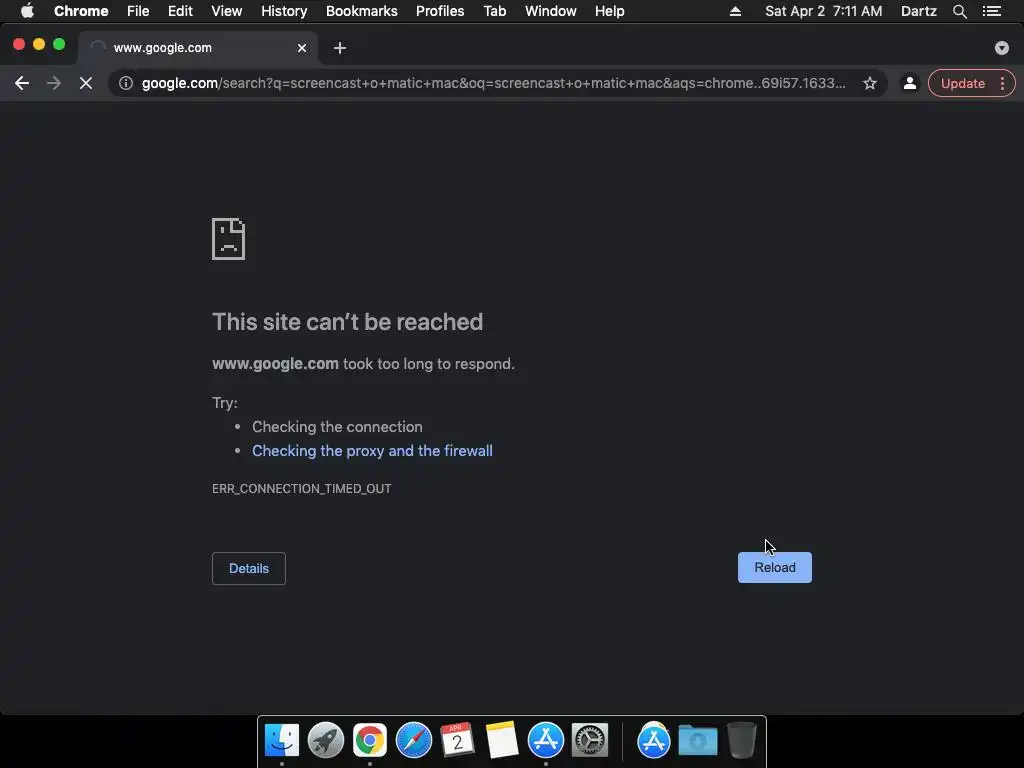Click the sad page error icon

tap(229, 239)
